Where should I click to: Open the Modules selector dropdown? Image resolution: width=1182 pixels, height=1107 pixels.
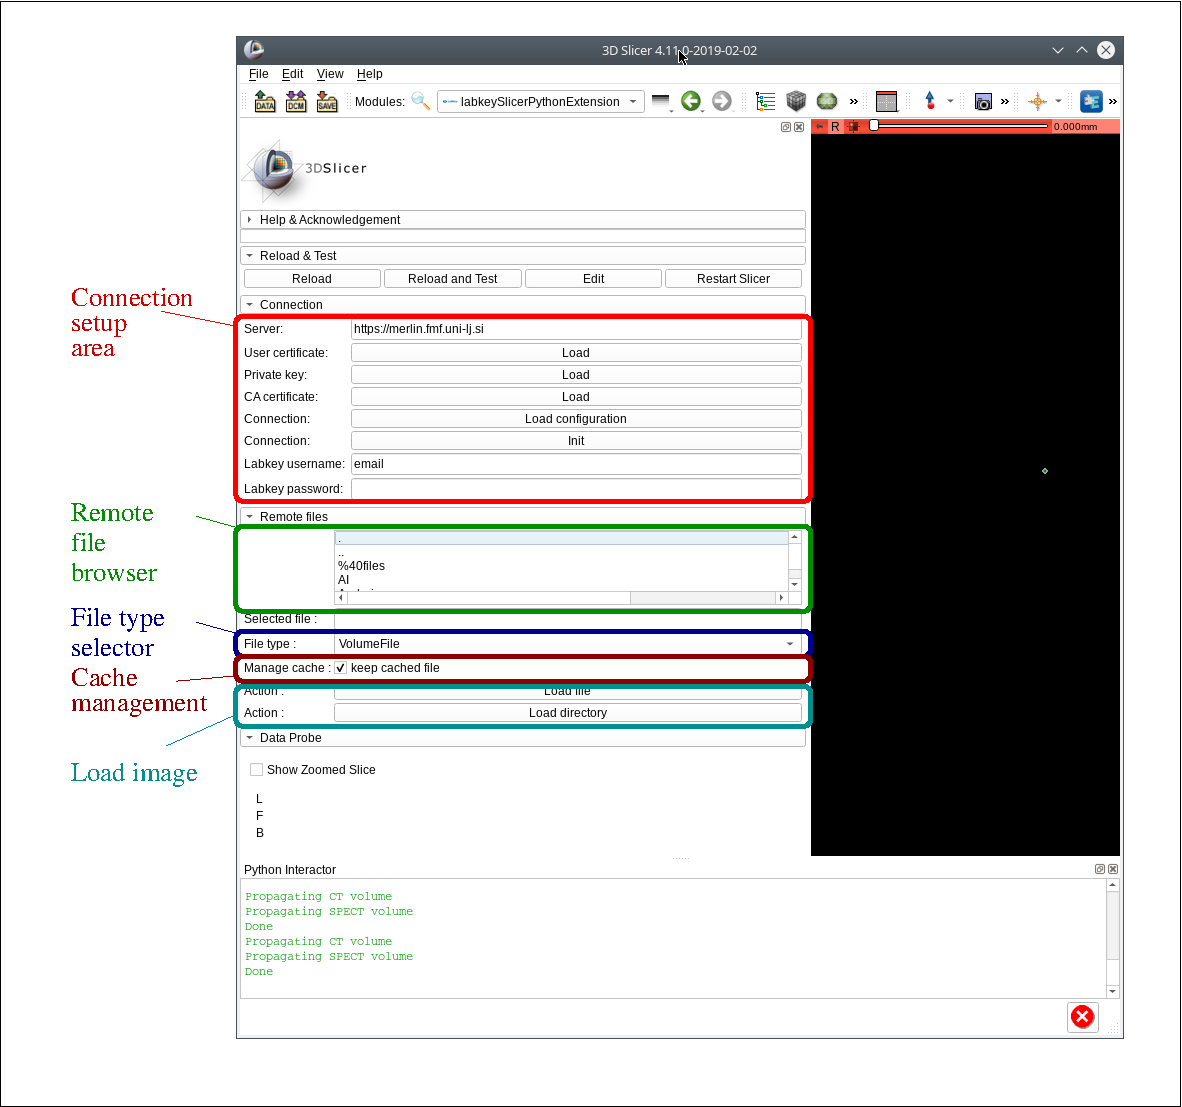pos(540,101)
